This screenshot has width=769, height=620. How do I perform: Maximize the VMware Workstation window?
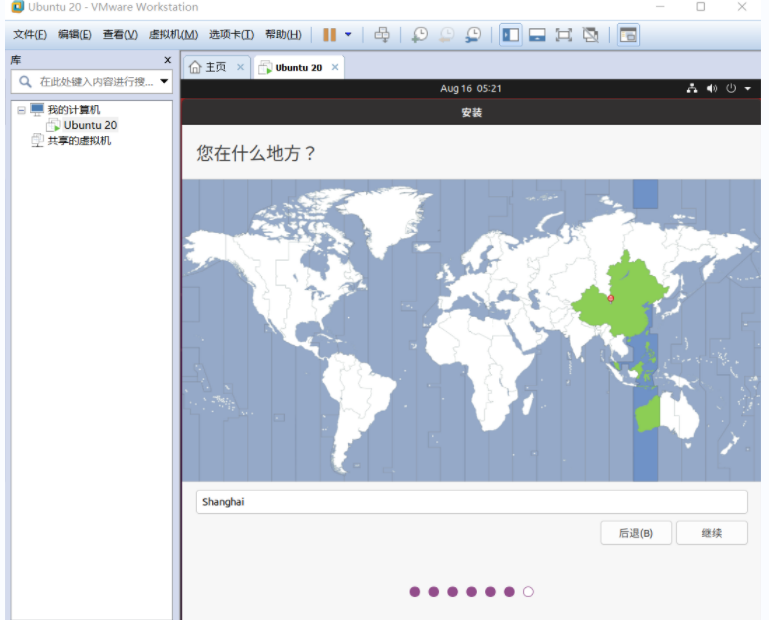(x=701, y=7)
